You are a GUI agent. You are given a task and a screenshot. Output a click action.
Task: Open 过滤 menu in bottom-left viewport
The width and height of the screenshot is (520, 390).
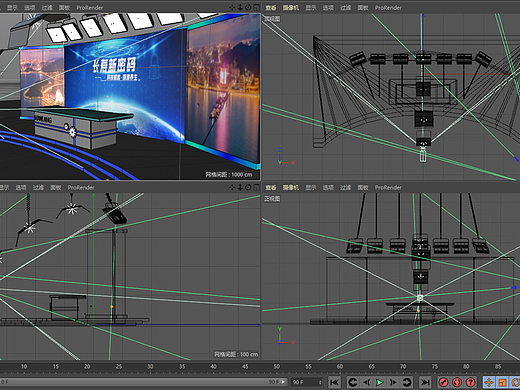(38, 187)
